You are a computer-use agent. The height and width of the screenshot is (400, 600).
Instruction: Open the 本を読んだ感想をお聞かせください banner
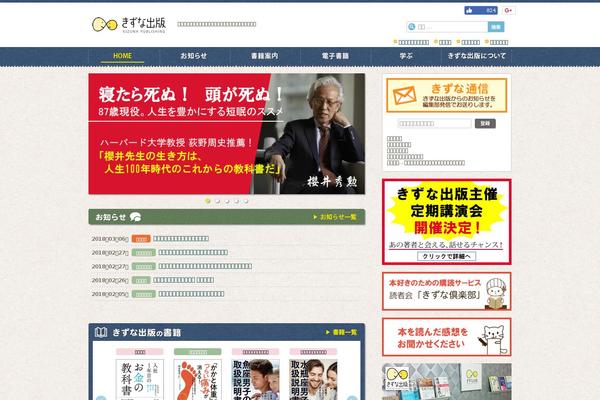447,337
